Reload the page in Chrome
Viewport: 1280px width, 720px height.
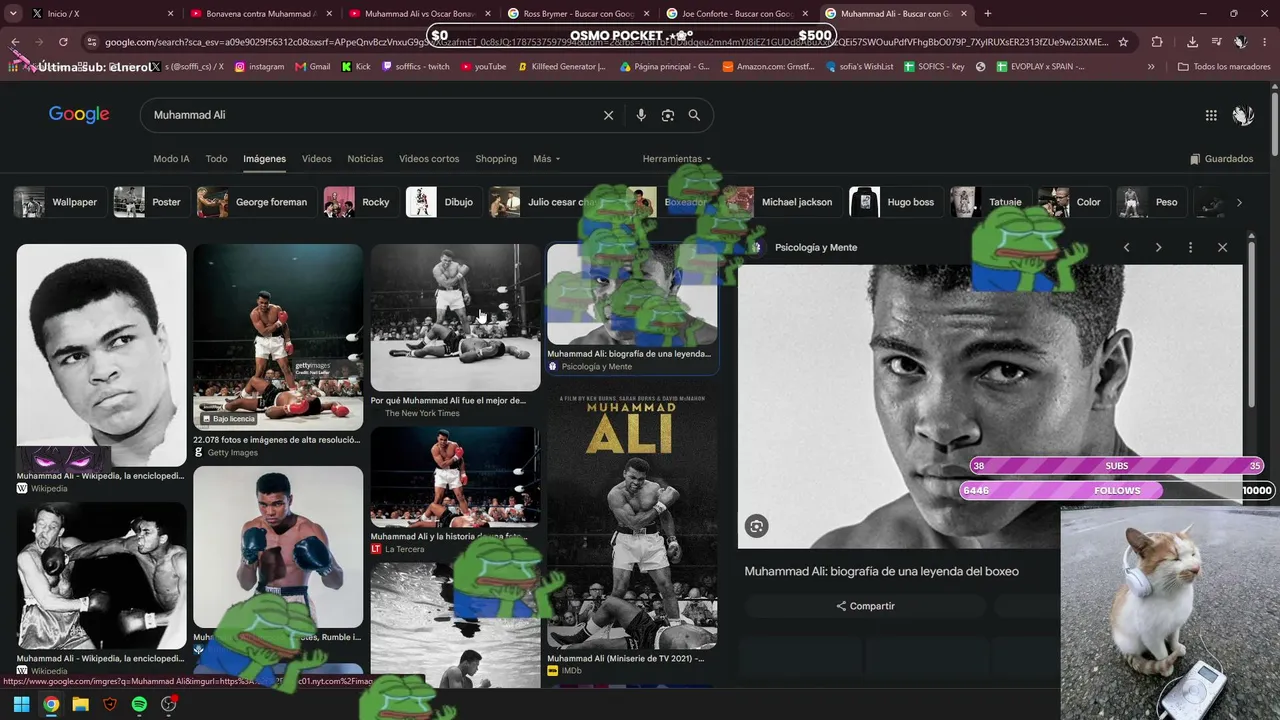coord(63,42)
